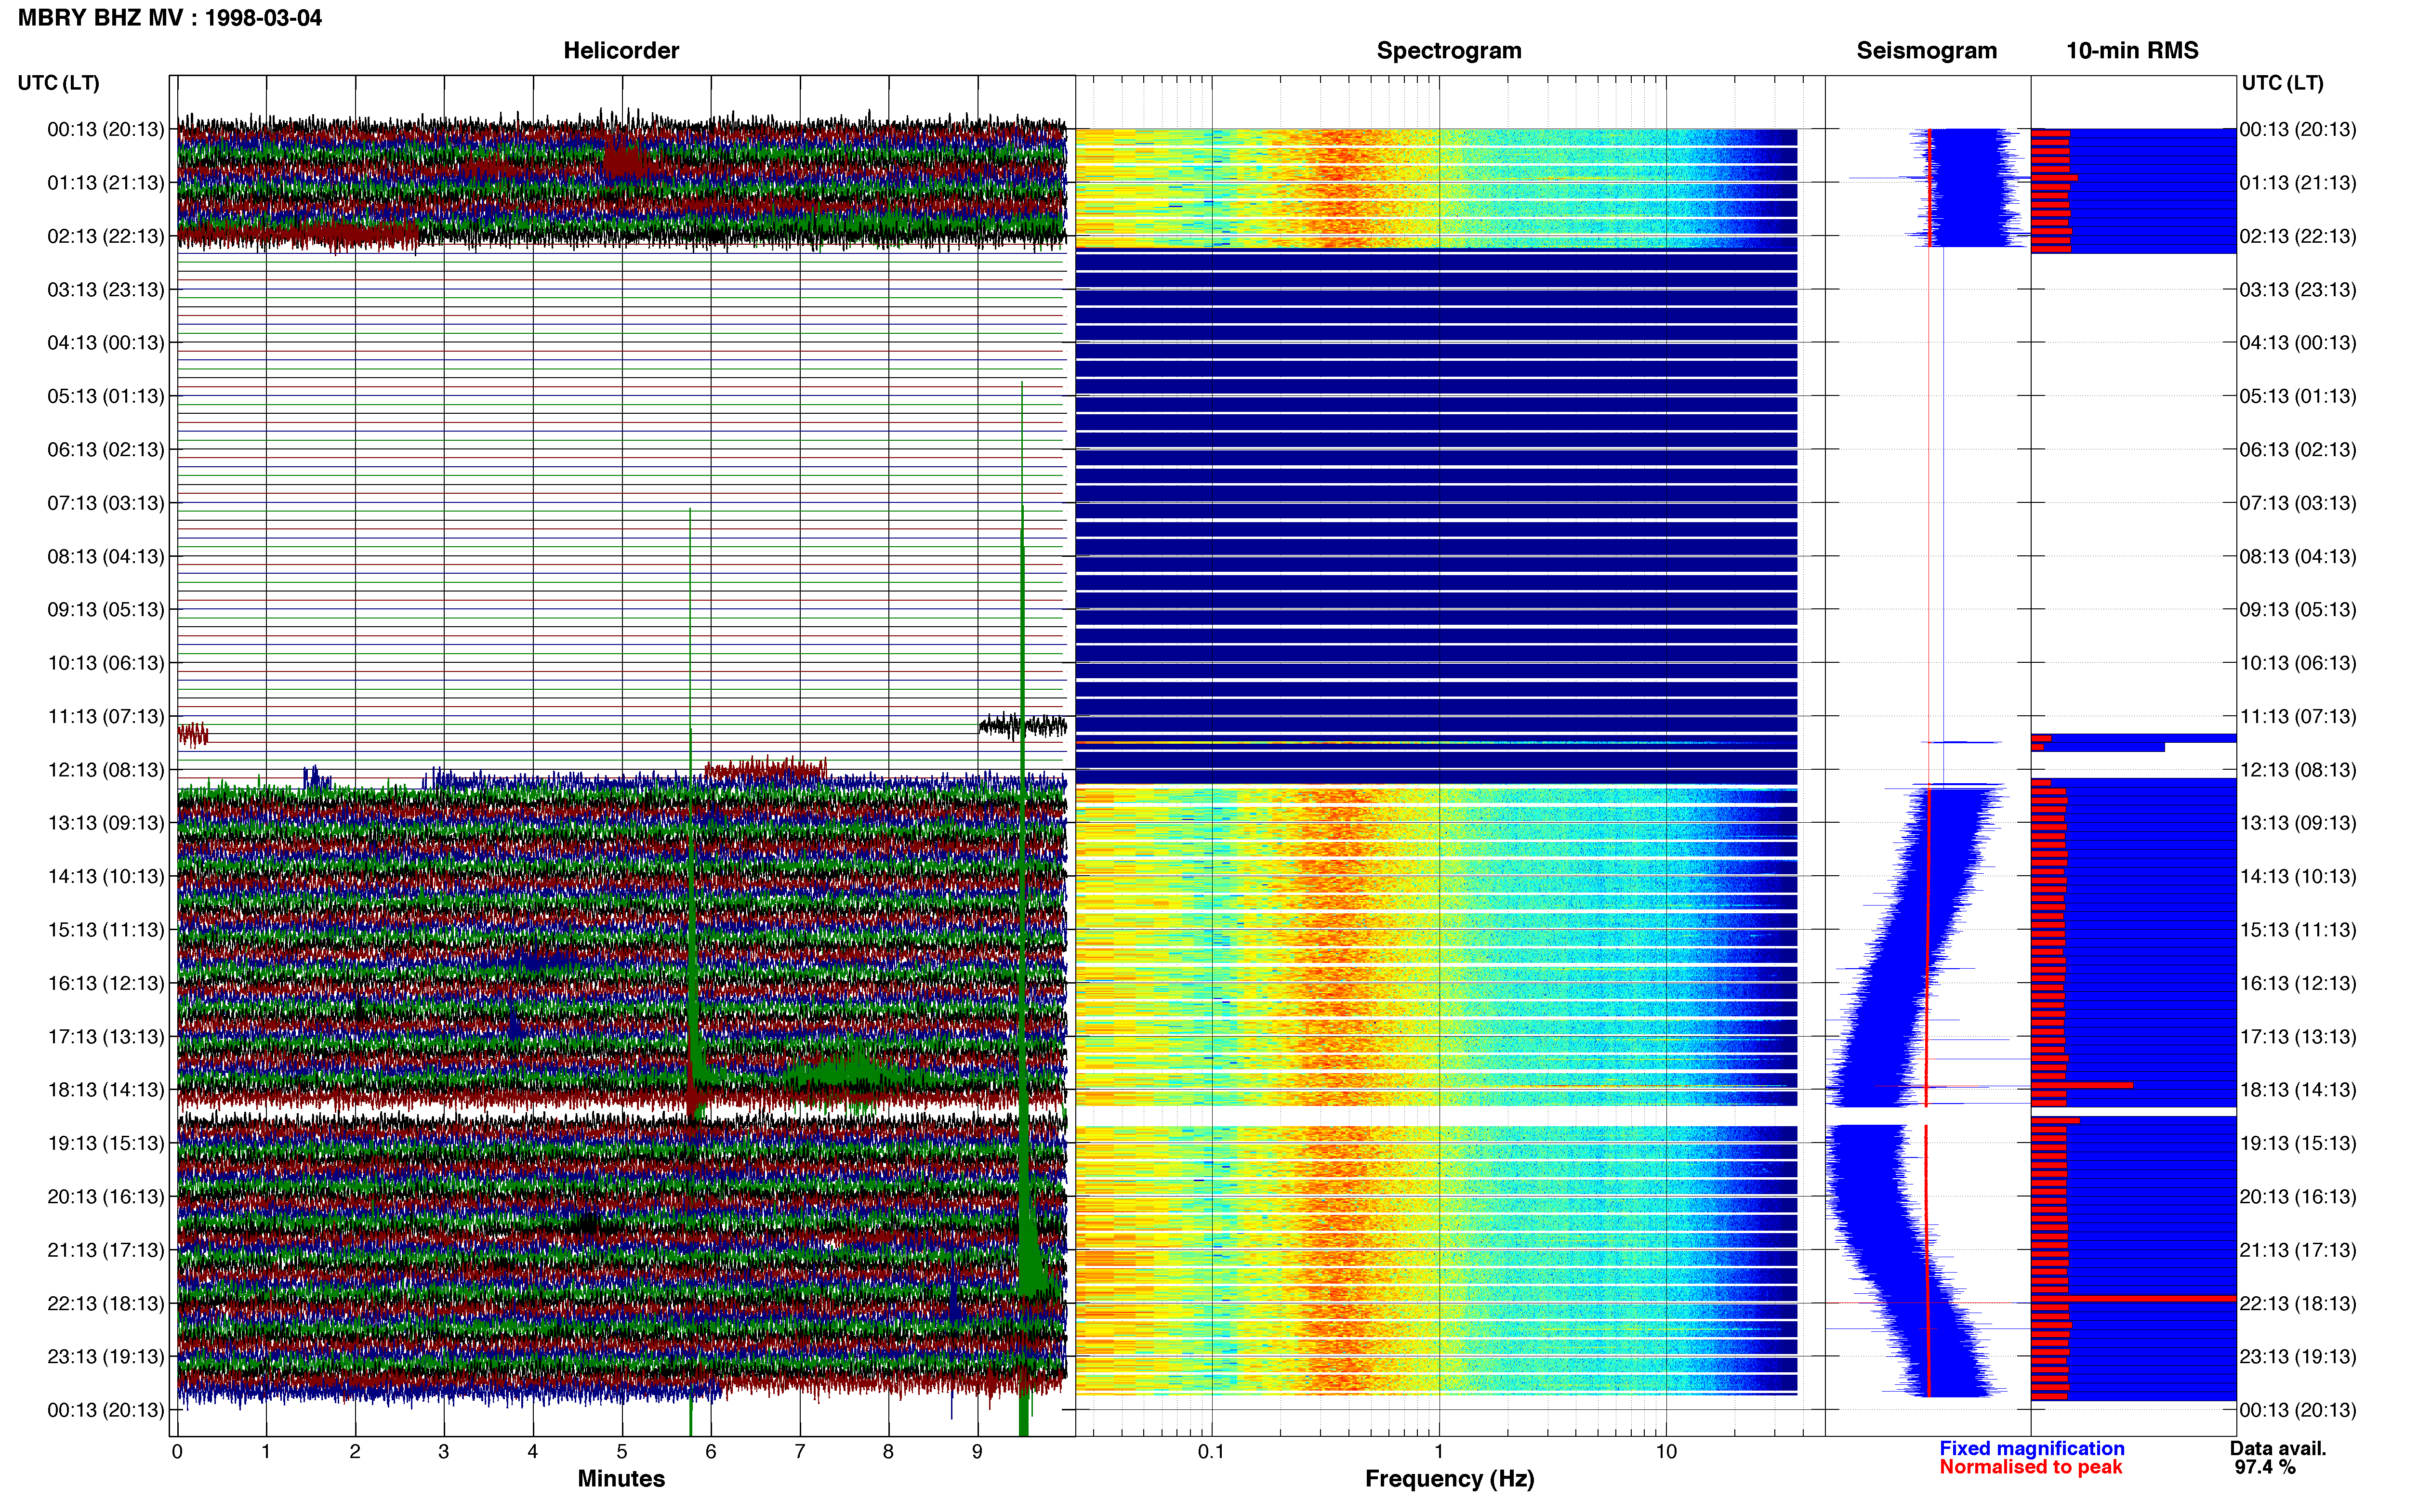Select '16:13 (12:13)' on the RMS-side time axis
This screenshot has height=1512, width=2418.
pos(2298,983)
